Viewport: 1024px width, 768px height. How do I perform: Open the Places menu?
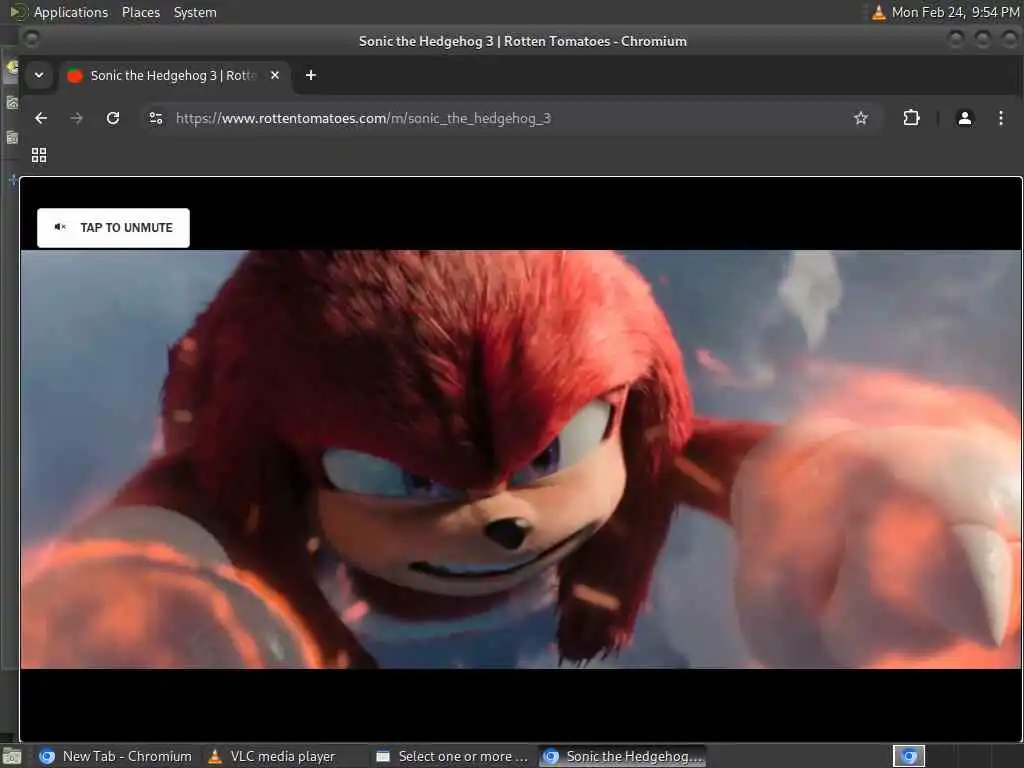pyautogui.click(x=140, y=12)
